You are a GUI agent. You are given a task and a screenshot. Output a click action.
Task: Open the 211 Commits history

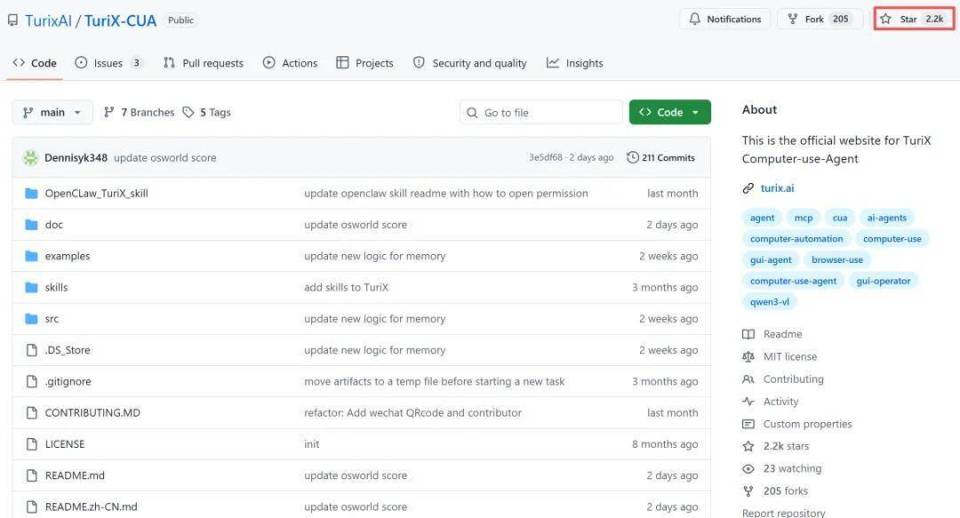tap(661, 157)
